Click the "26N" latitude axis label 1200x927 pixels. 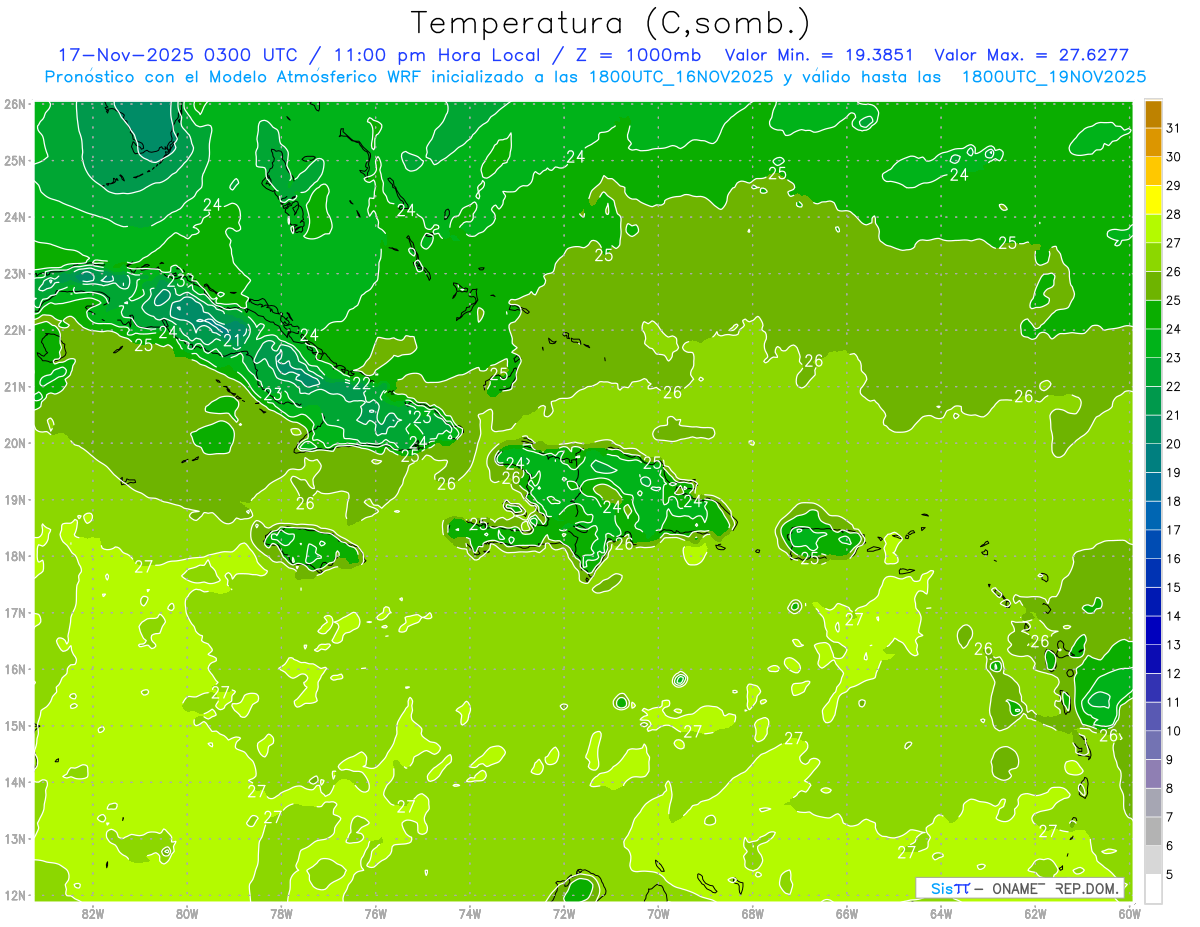pos(15,104)
